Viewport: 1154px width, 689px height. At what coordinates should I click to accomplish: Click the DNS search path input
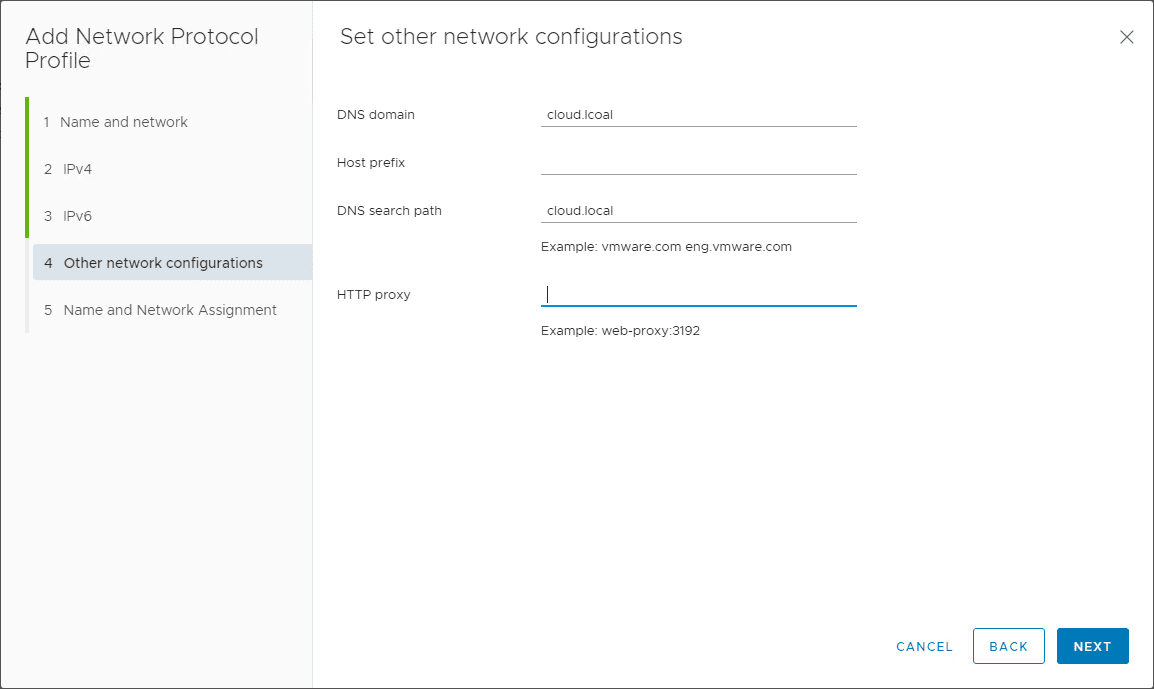tap(698, 211)
